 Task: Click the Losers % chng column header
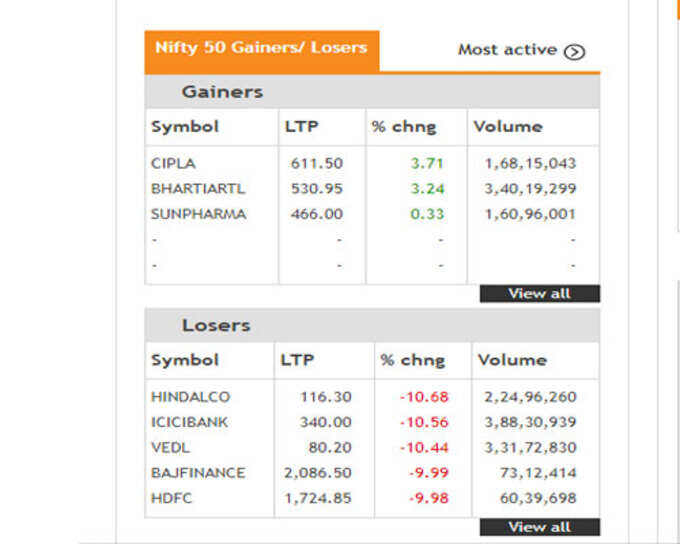(x=413, y=360)
